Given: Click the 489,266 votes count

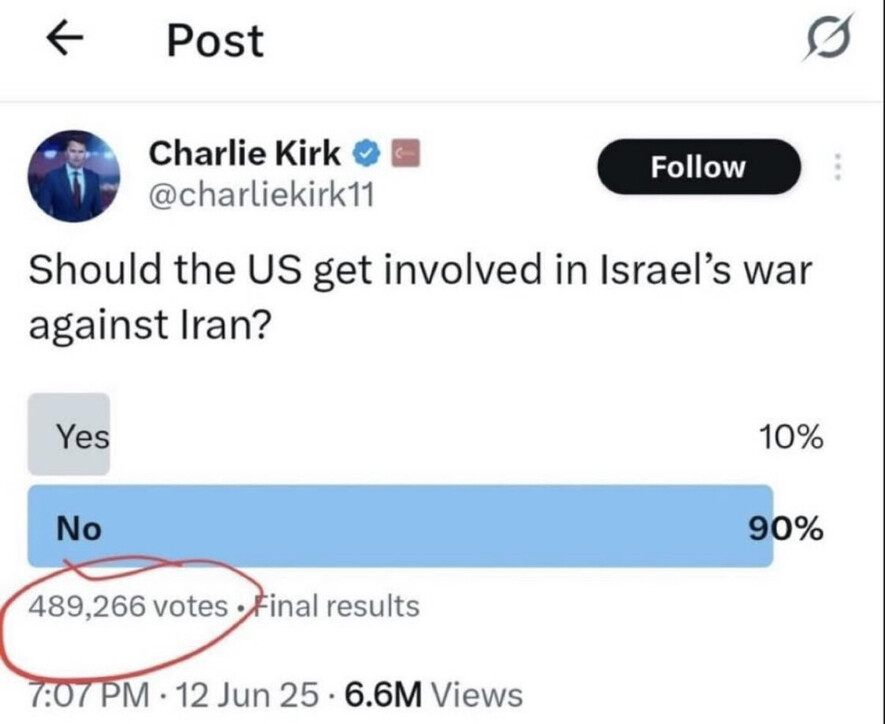Looking at the screenshot, I should point(130,605).
